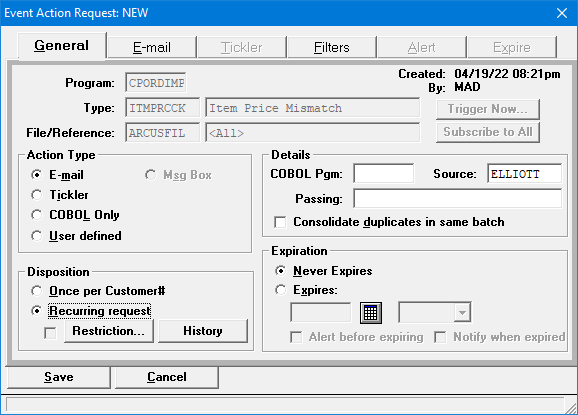
Task: Open the expiration date calendar picker
Action: 370,313
